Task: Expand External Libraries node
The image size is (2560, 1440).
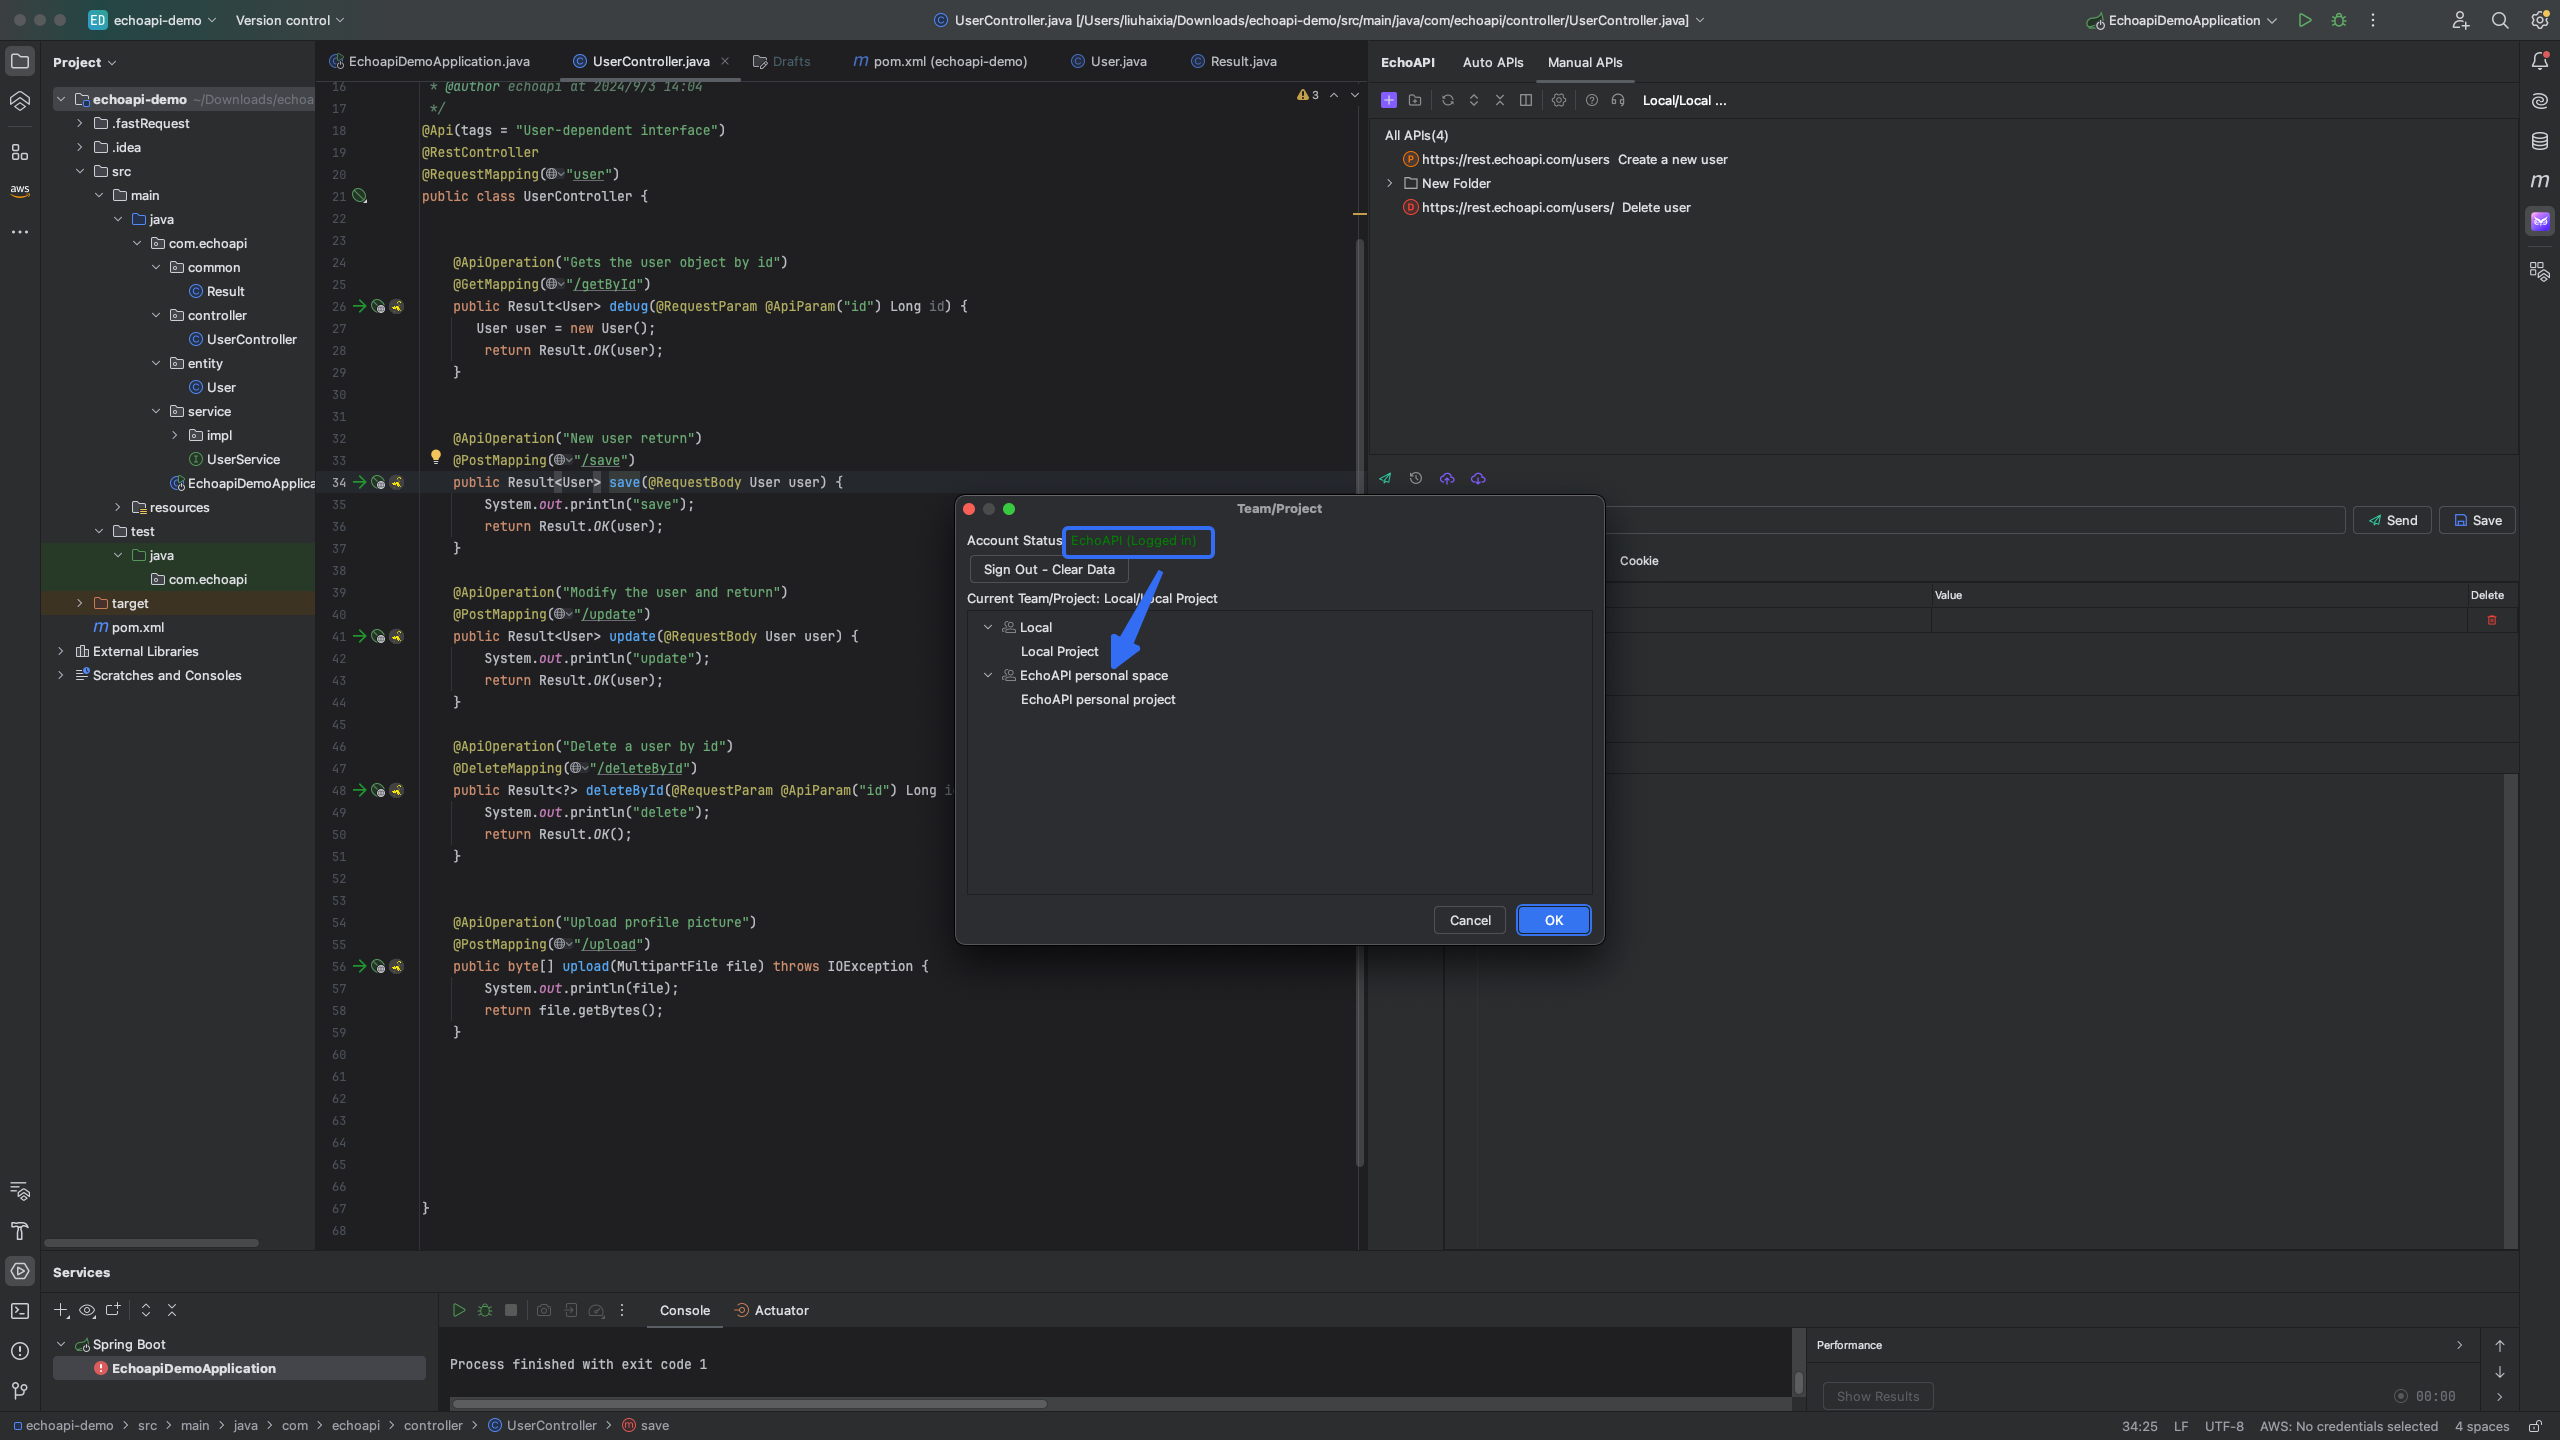Action: pyautogui.click(x=61, y=651)
